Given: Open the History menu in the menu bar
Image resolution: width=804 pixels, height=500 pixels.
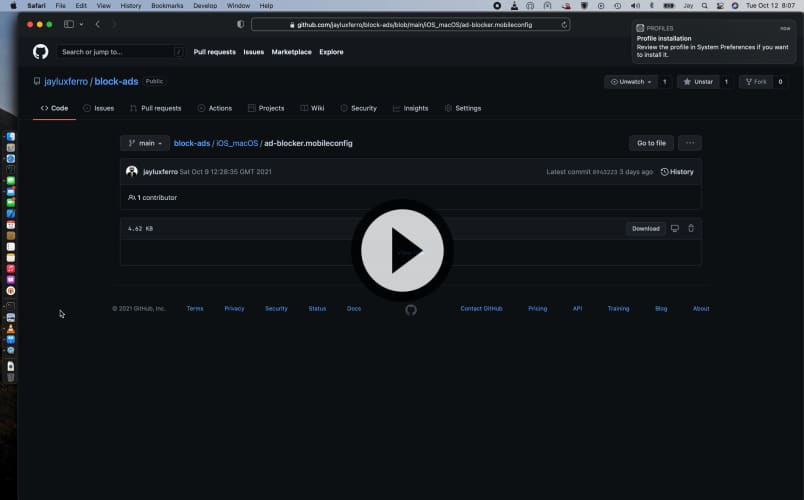Looking at the screenshot, I should [x=130, y=6].
